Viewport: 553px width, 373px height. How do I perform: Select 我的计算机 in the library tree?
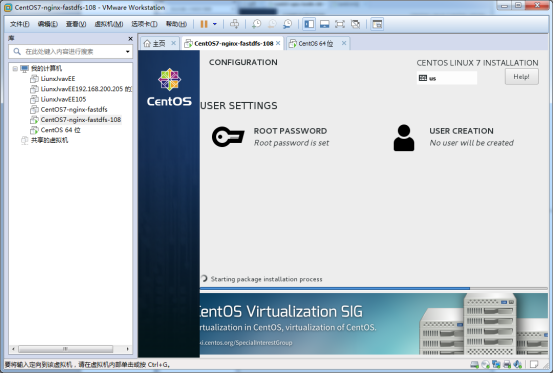[46, 68]
